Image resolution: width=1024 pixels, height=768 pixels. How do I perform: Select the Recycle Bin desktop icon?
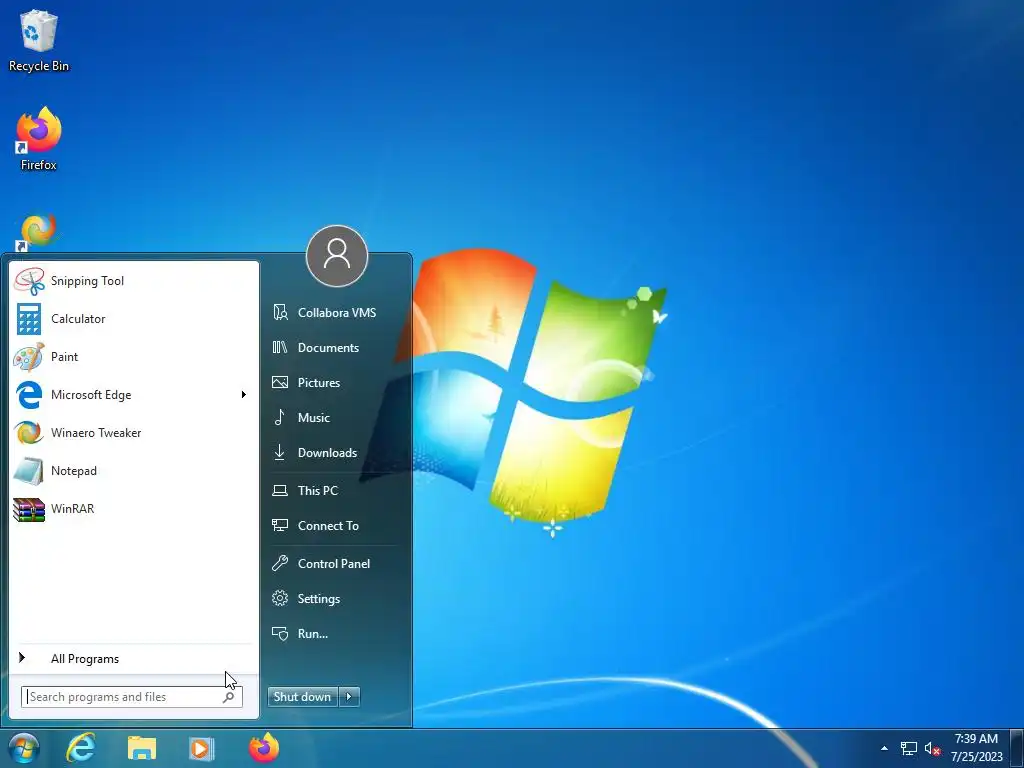tap(39, 40)
